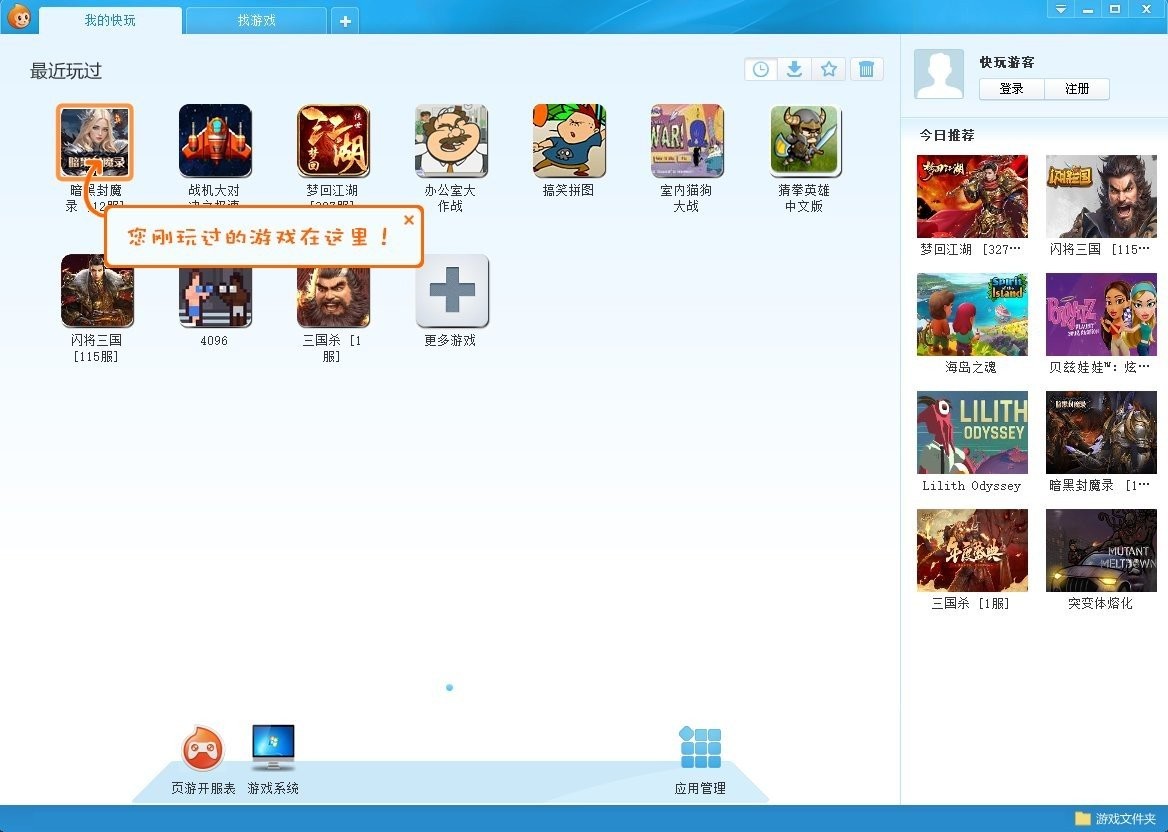Click the 海岛之魂 caption text
1168x832 pixels.
coord(971,367)
